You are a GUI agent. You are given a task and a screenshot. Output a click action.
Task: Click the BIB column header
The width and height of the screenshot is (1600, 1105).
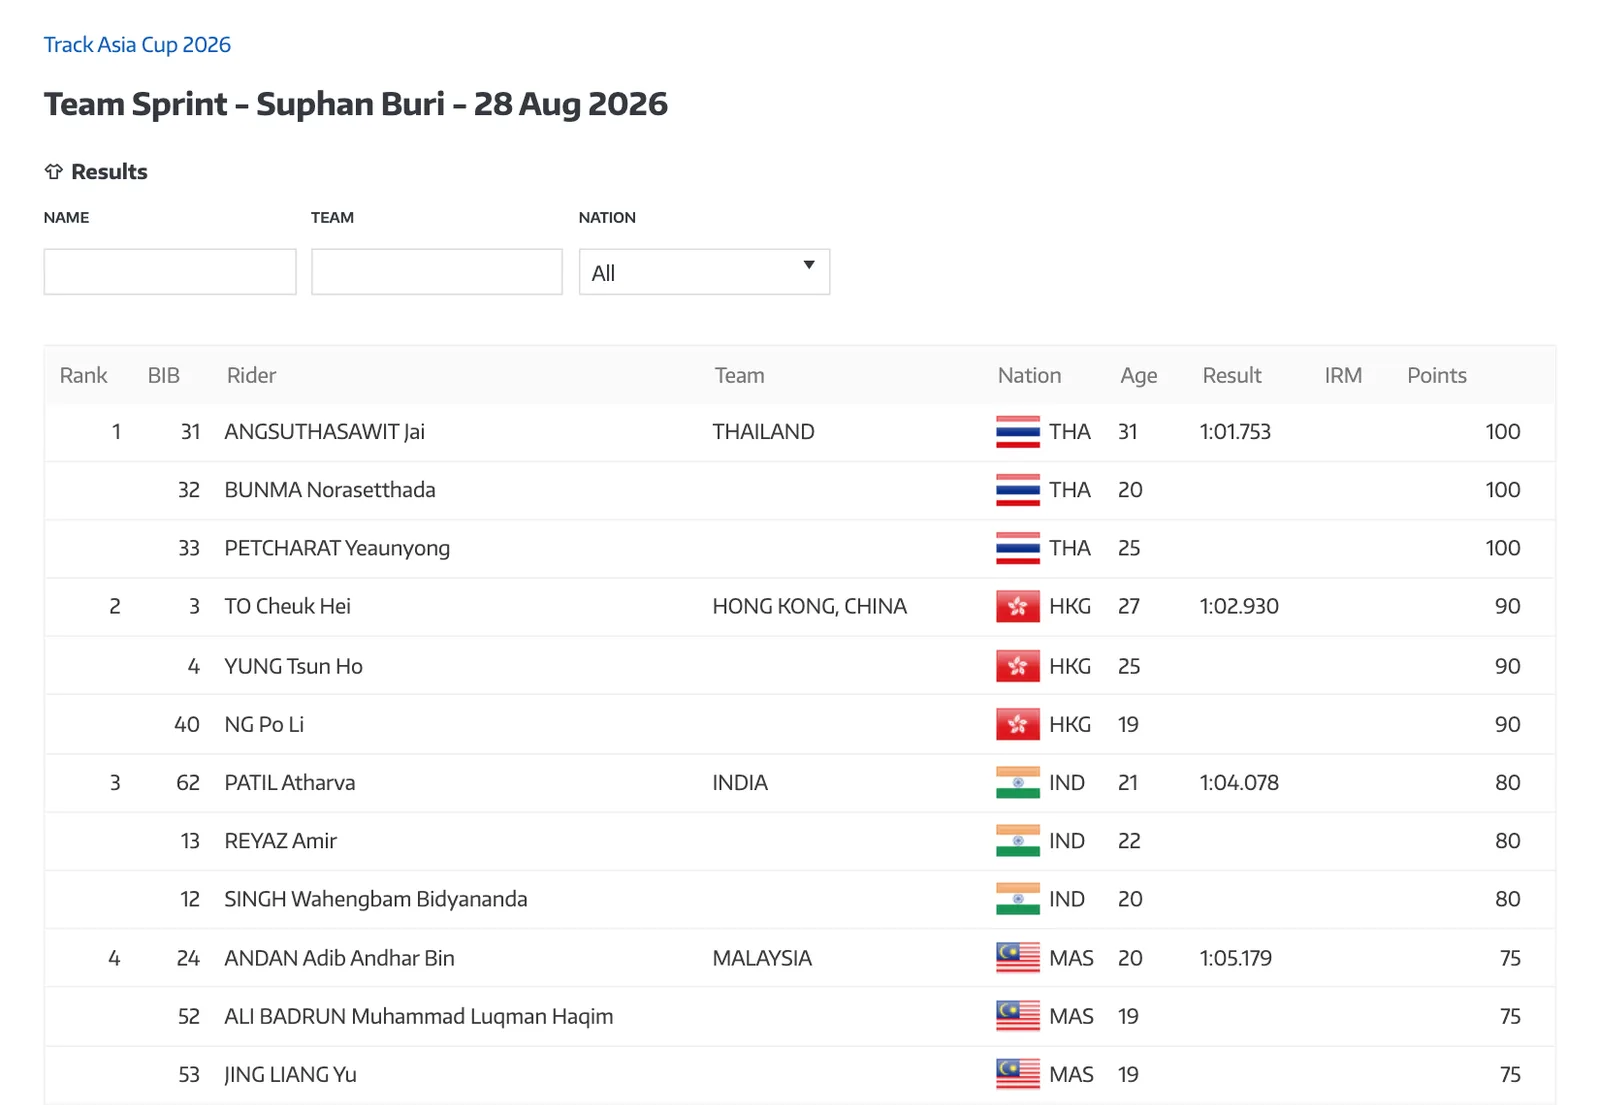pos(164,375)
